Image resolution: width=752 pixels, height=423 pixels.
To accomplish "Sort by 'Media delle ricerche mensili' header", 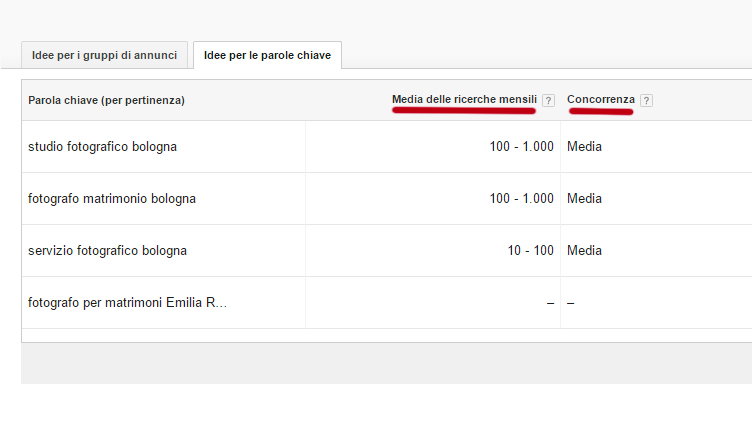I will coord(464,99).
